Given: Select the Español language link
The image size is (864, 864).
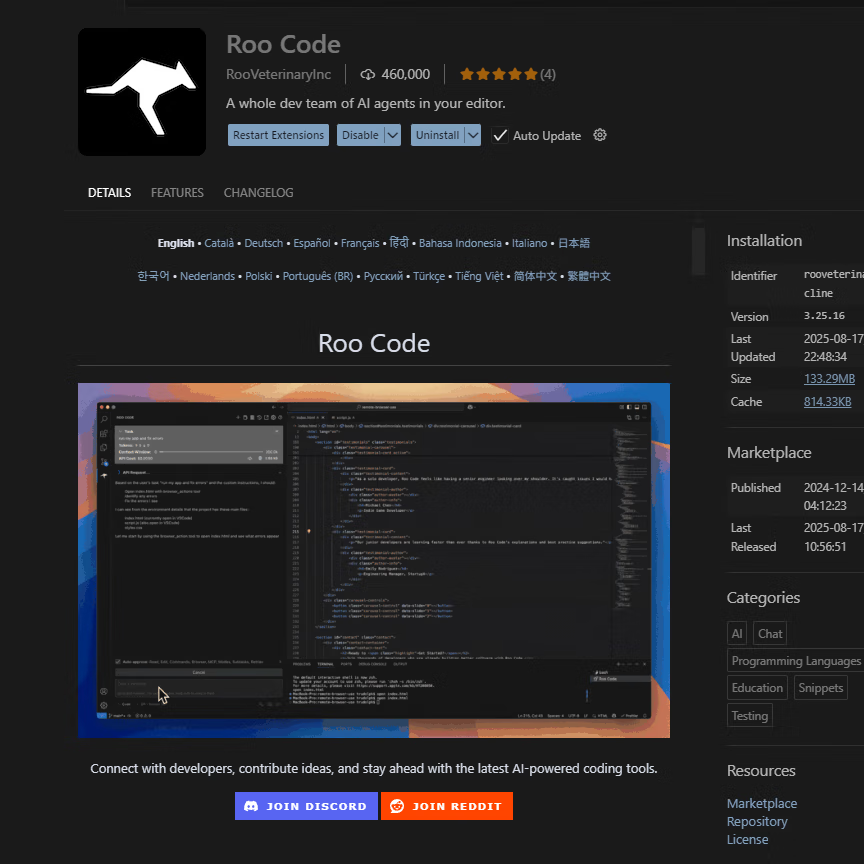Looking at the screenshot, I should click(x=311, y=243).
